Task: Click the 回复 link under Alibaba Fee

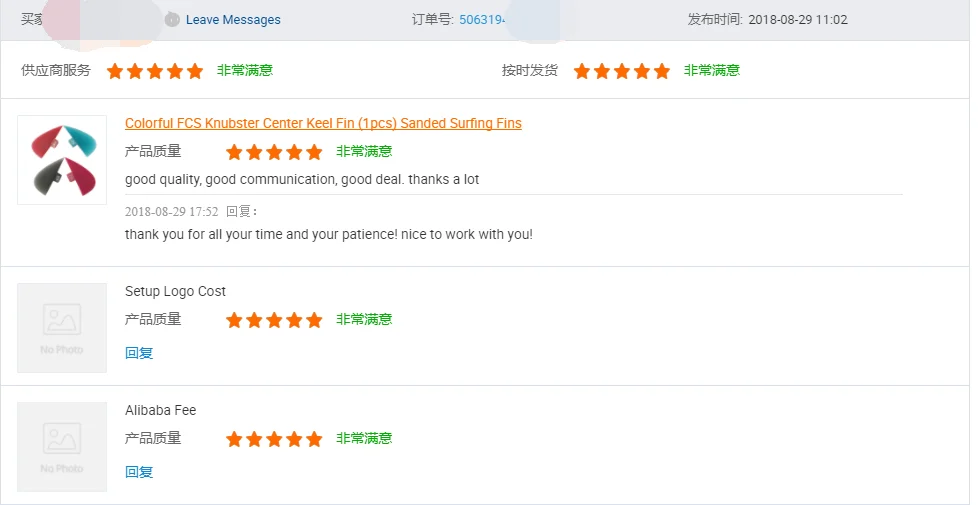Action: click(x=139, y=472)
